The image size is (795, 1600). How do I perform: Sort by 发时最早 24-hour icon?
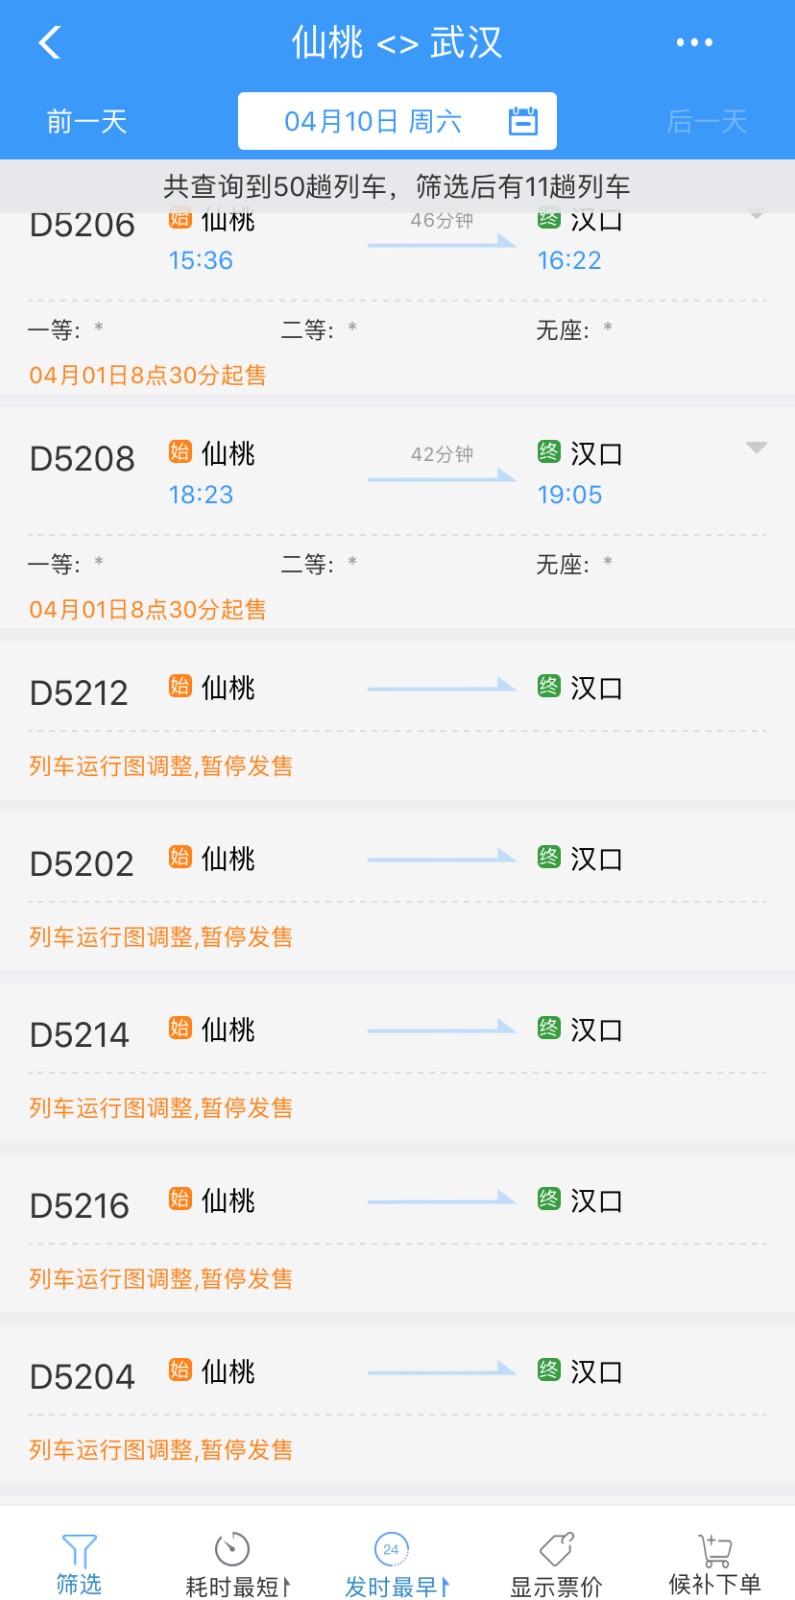[391, 1550]
